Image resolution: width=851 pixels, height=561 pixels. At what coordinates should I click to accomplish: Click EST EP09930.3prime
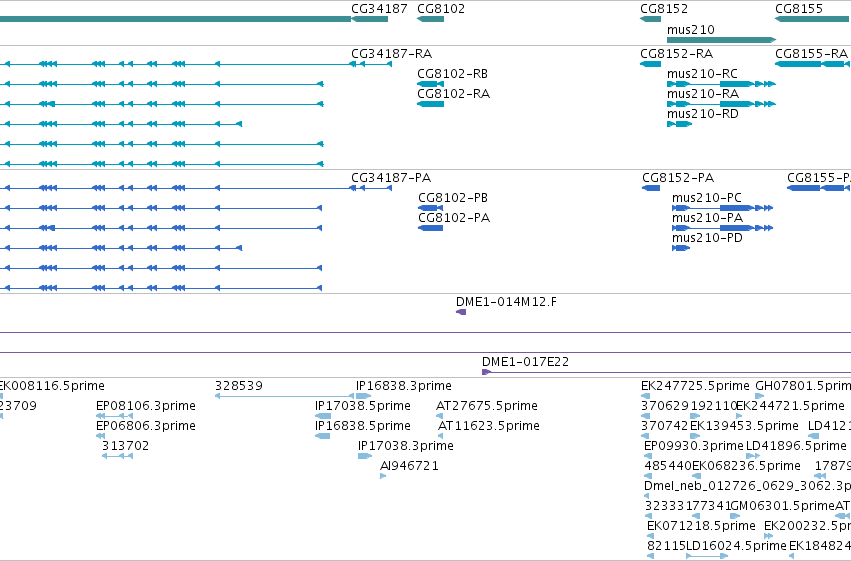(647, 456)
